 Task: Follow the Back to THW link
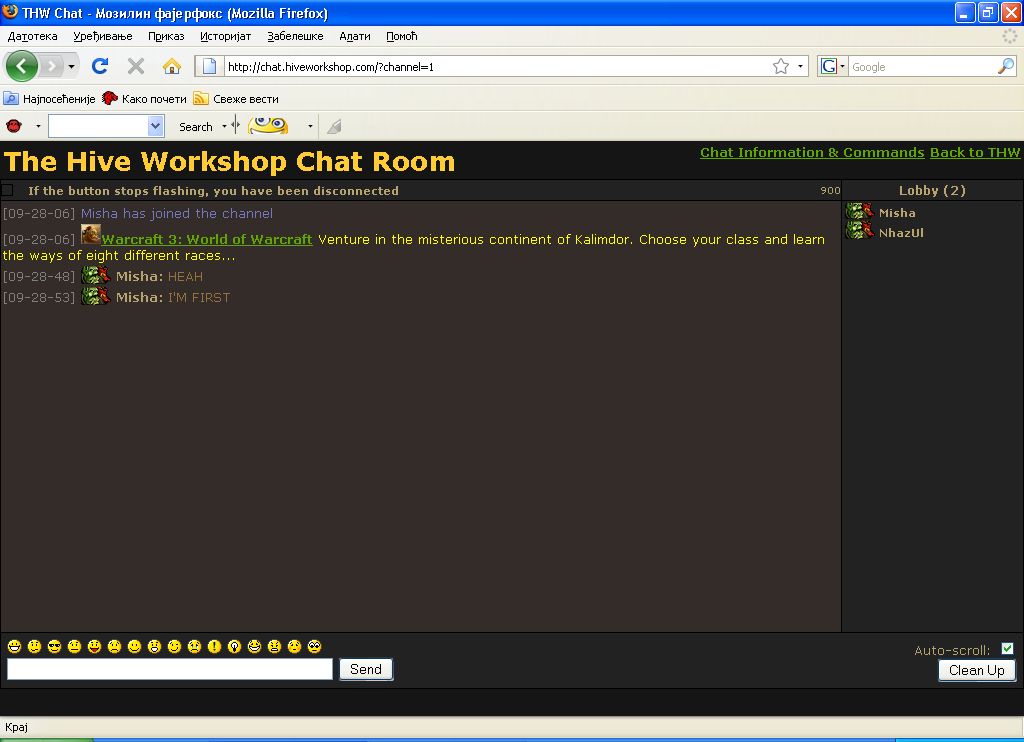[x=974, y=152]
